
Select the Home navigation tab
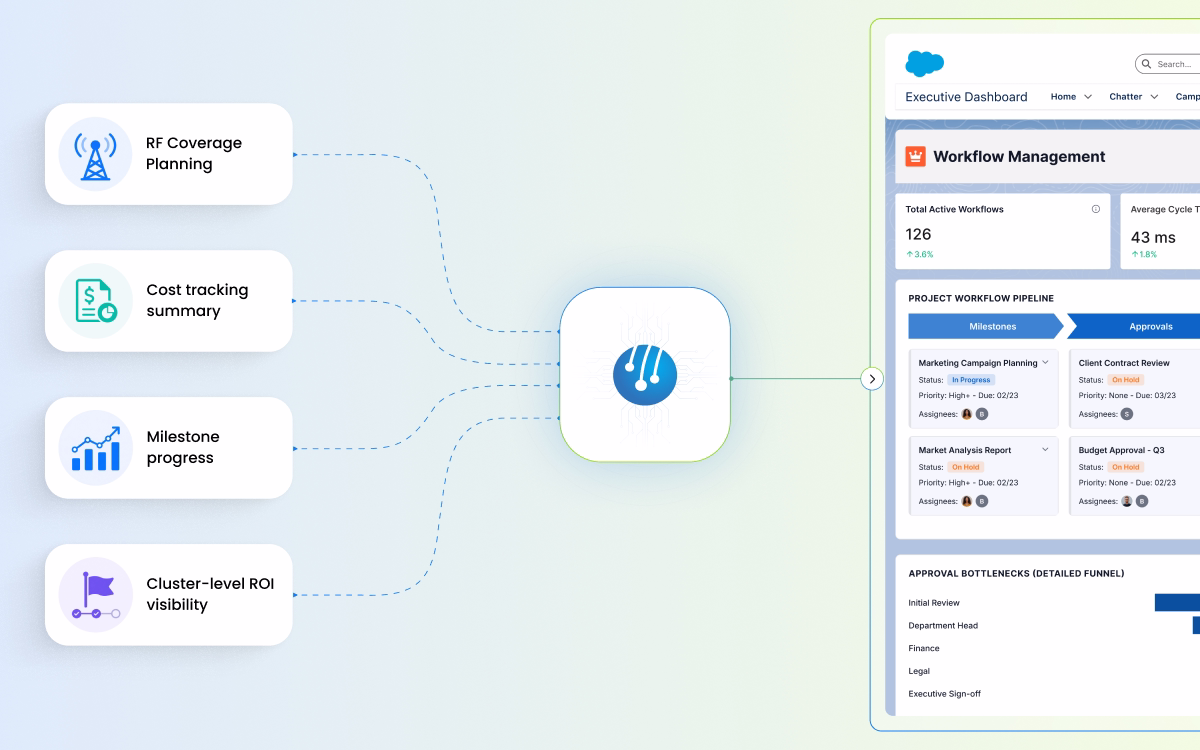(1063, 97)
